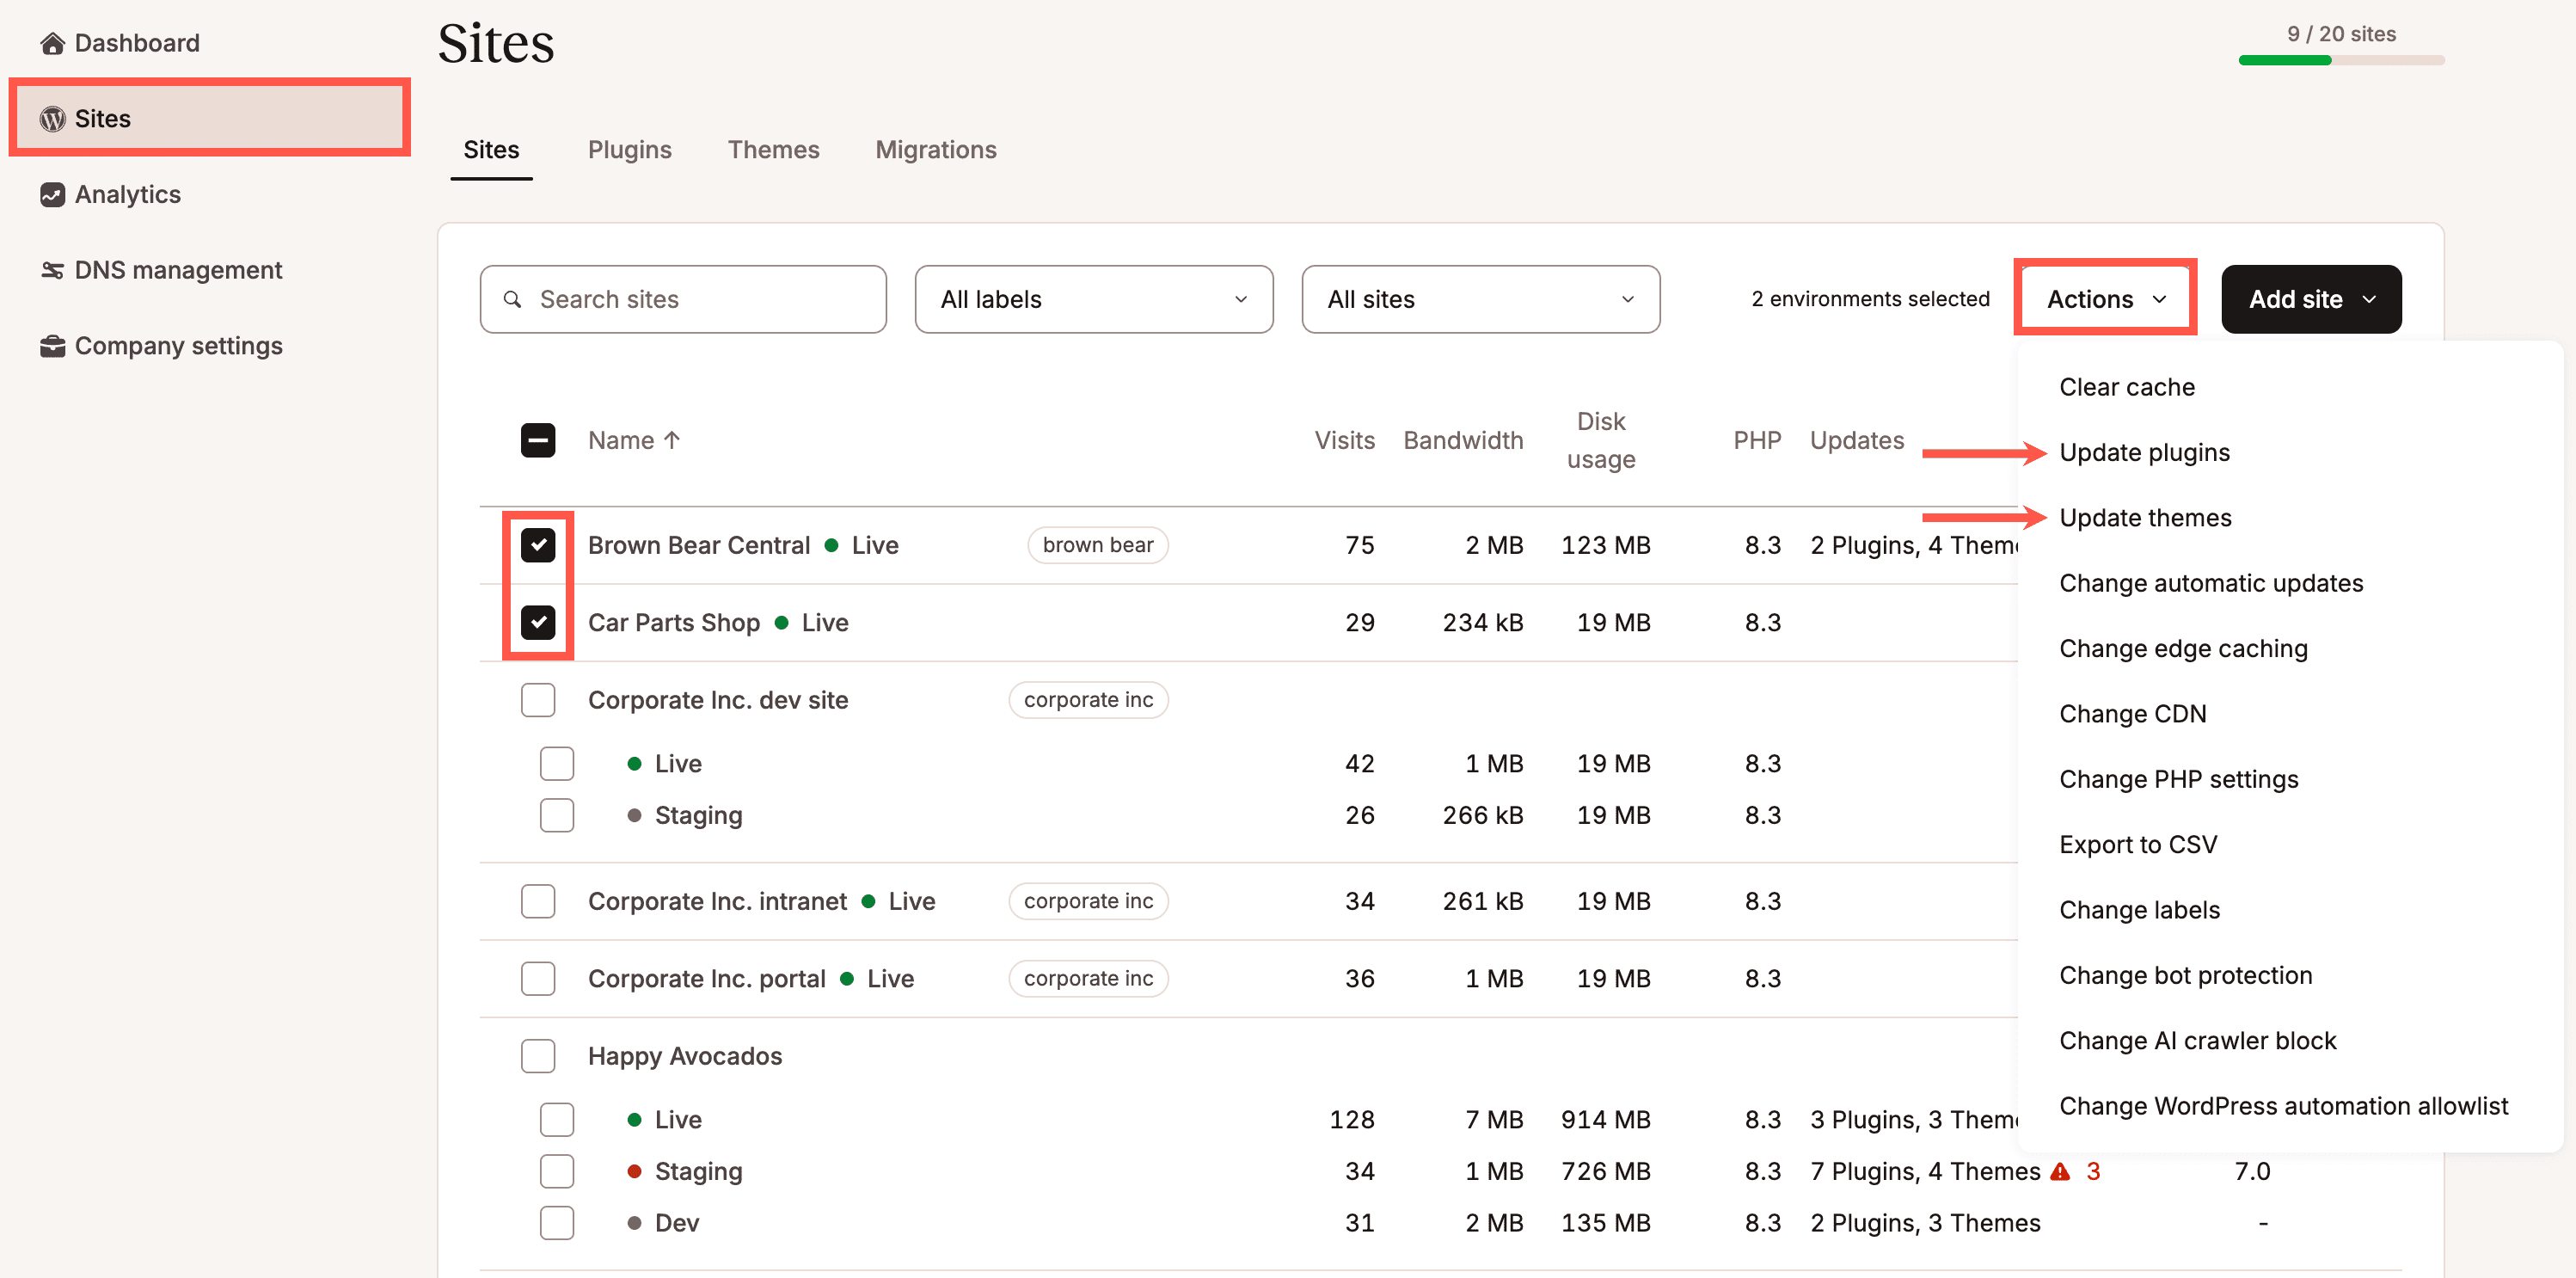Select Change automatic updates

click(x=2211, y=583)
